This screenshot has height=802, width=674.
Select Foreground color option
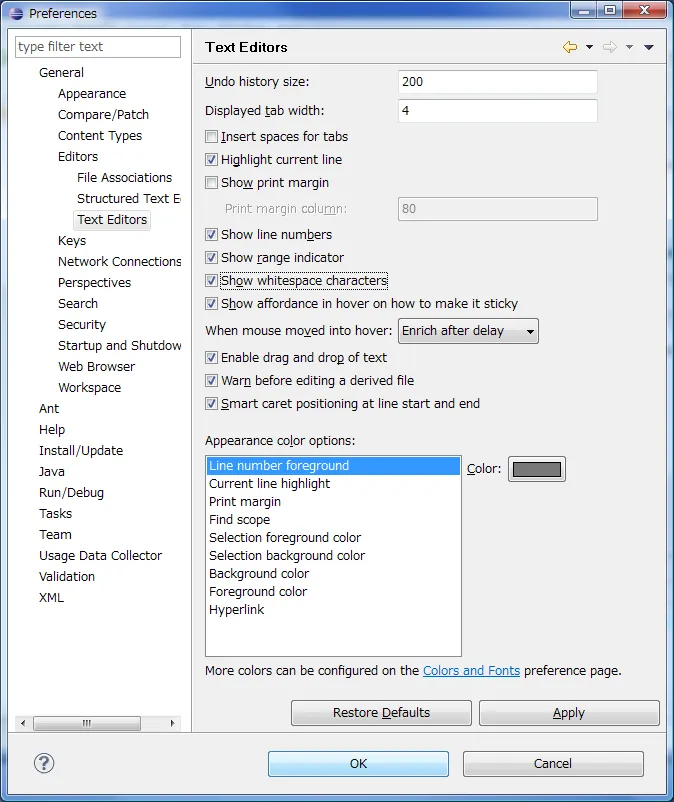click(x=333, y=591)
